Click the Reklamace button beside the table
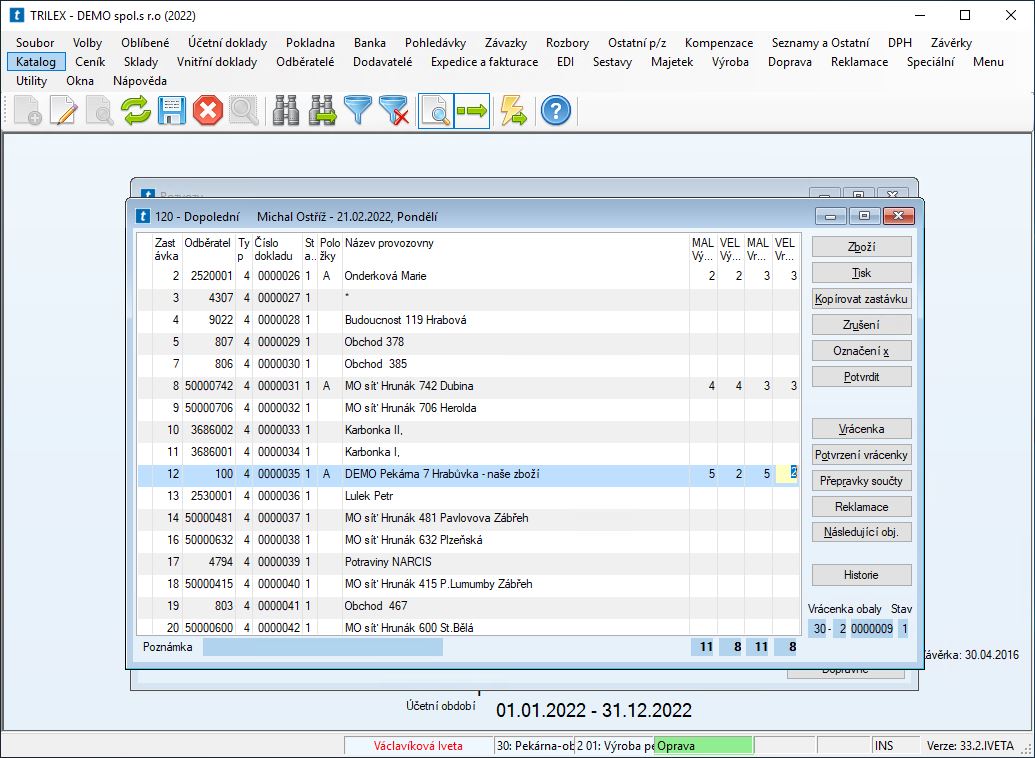 click(861, 507)
